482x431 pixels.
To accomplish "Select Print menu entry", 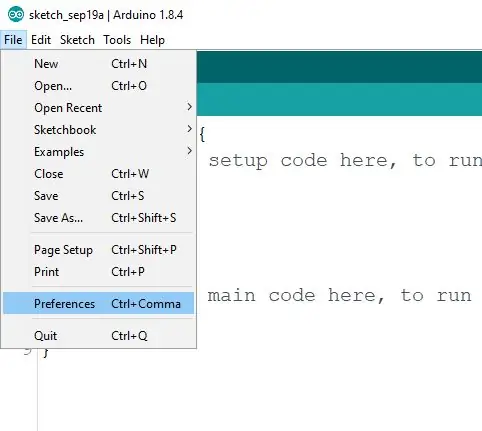I will (x=98, y=272).
